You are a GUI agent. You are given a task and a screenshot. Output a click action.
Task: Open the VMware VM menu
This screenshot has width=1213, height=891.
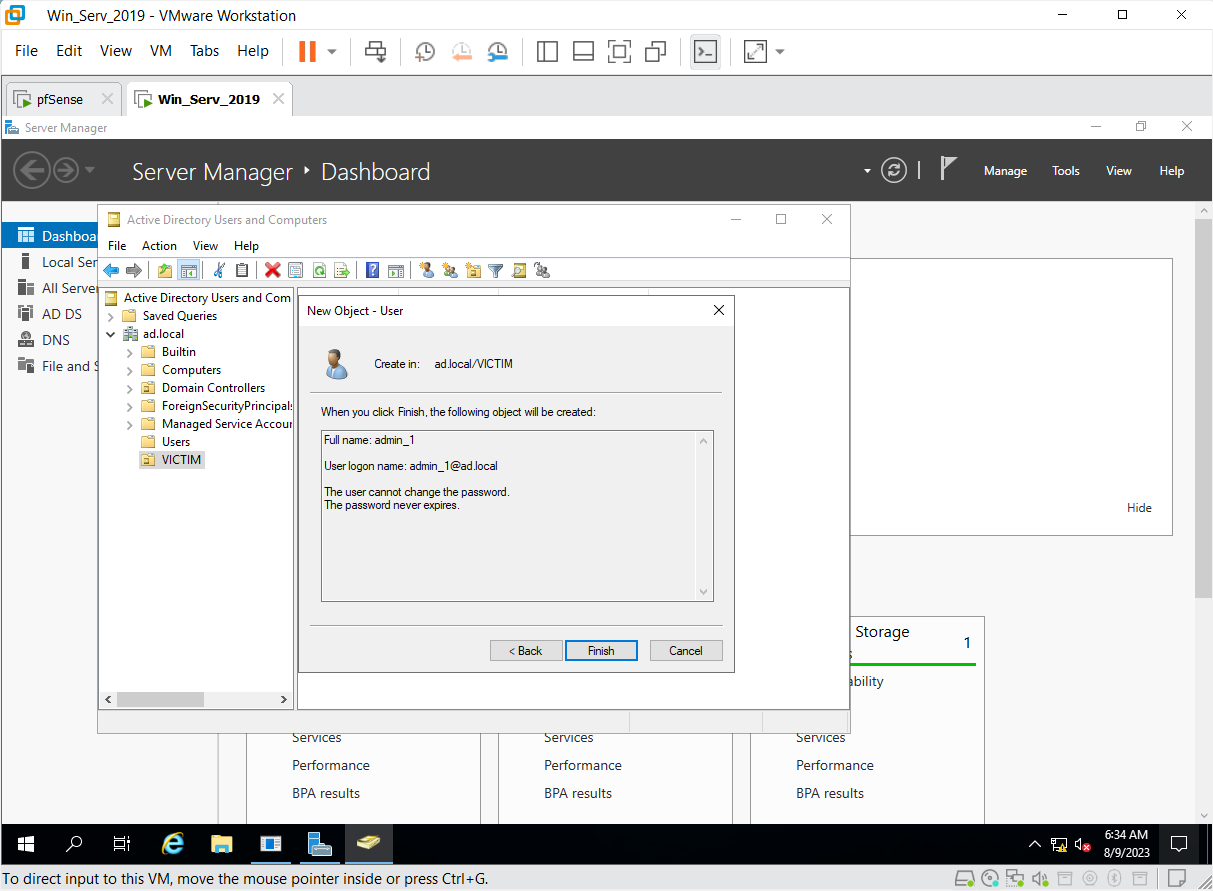tap(161, 51)
